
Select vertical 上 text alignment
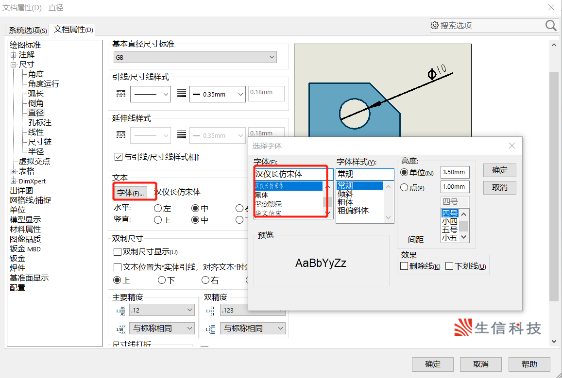pos(158,220)
